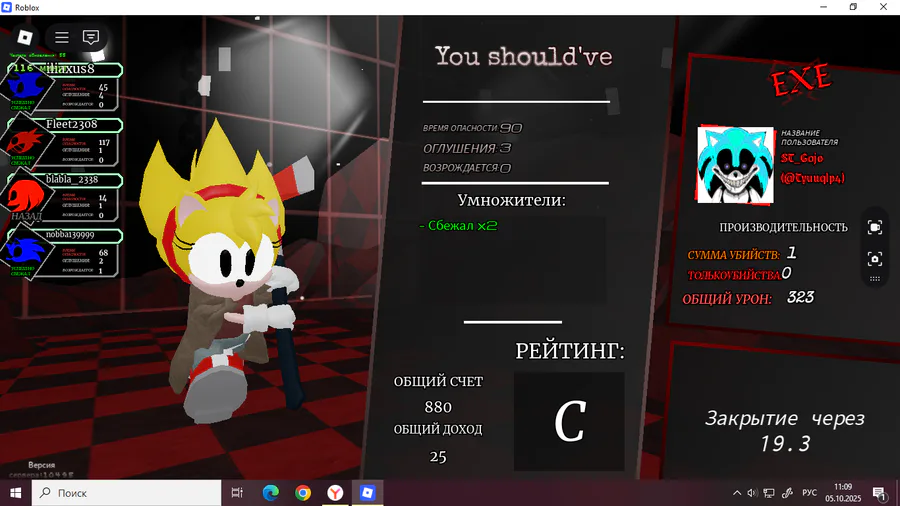Image resolution: width=900 pixels, height=506 pixels.
Task: Open network settings tray icon
Action: (769, 493)
